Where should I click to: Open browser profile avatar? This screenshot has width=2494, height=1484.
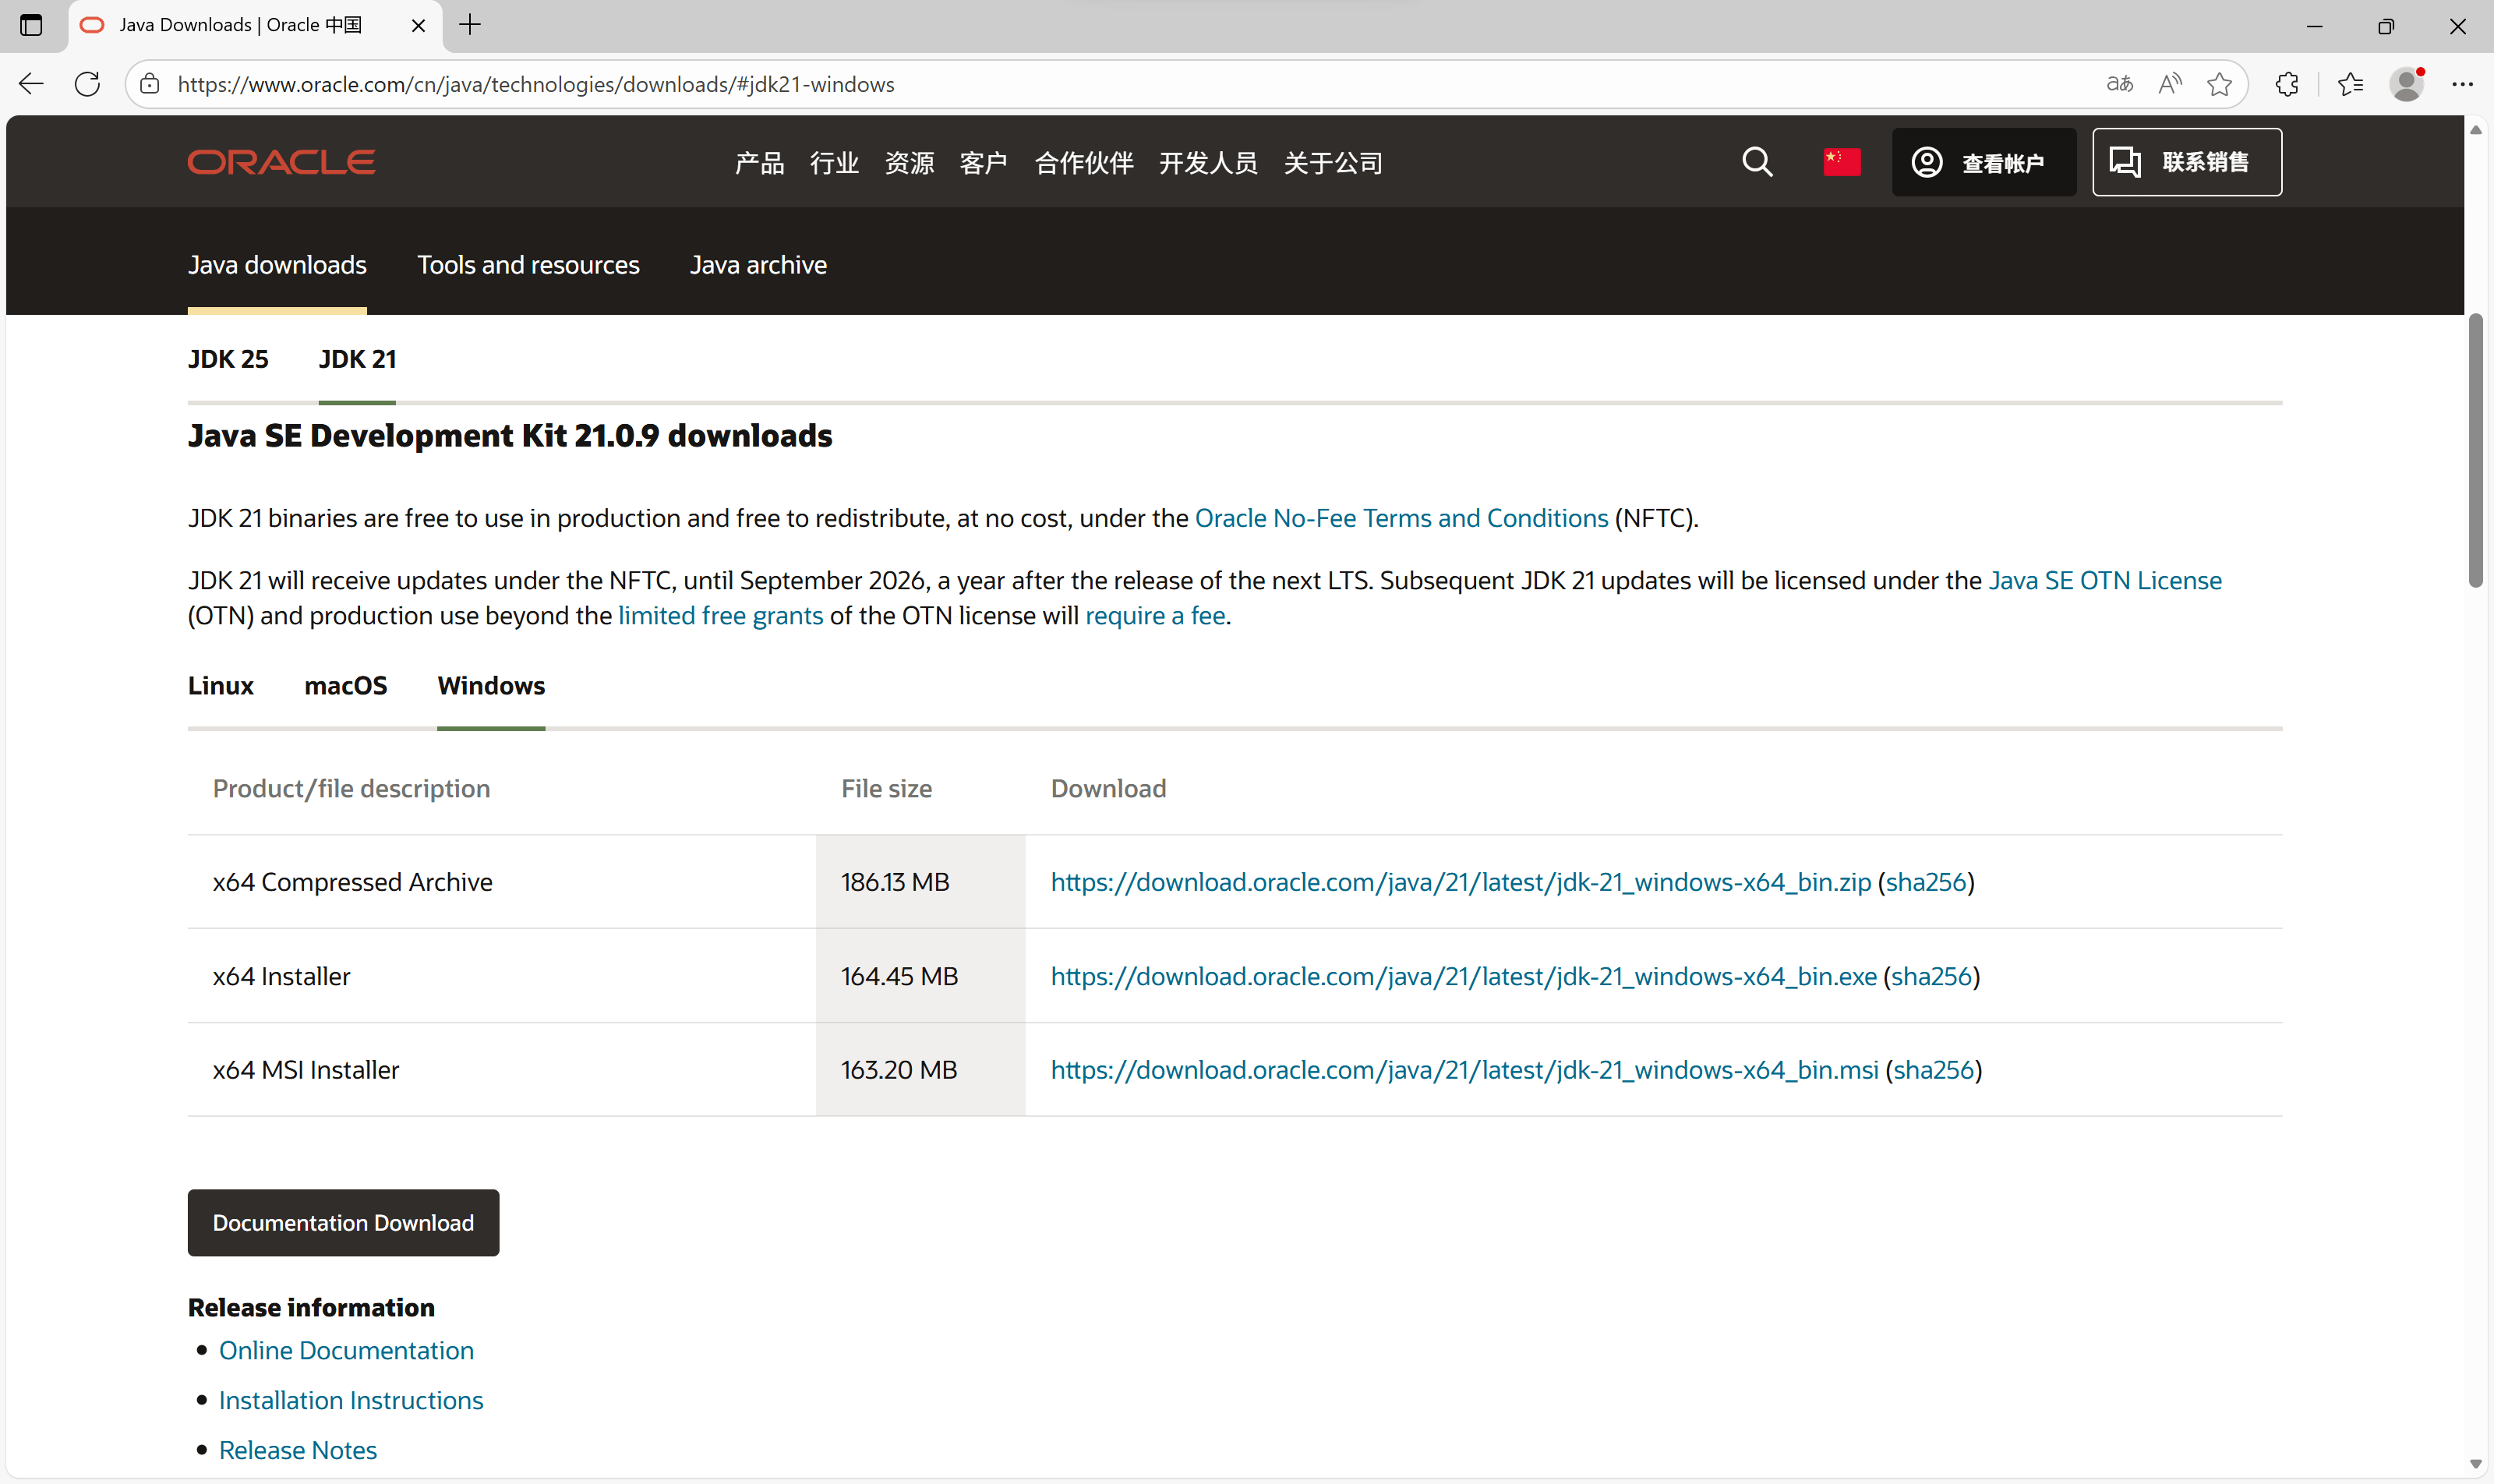(2406, 84)
